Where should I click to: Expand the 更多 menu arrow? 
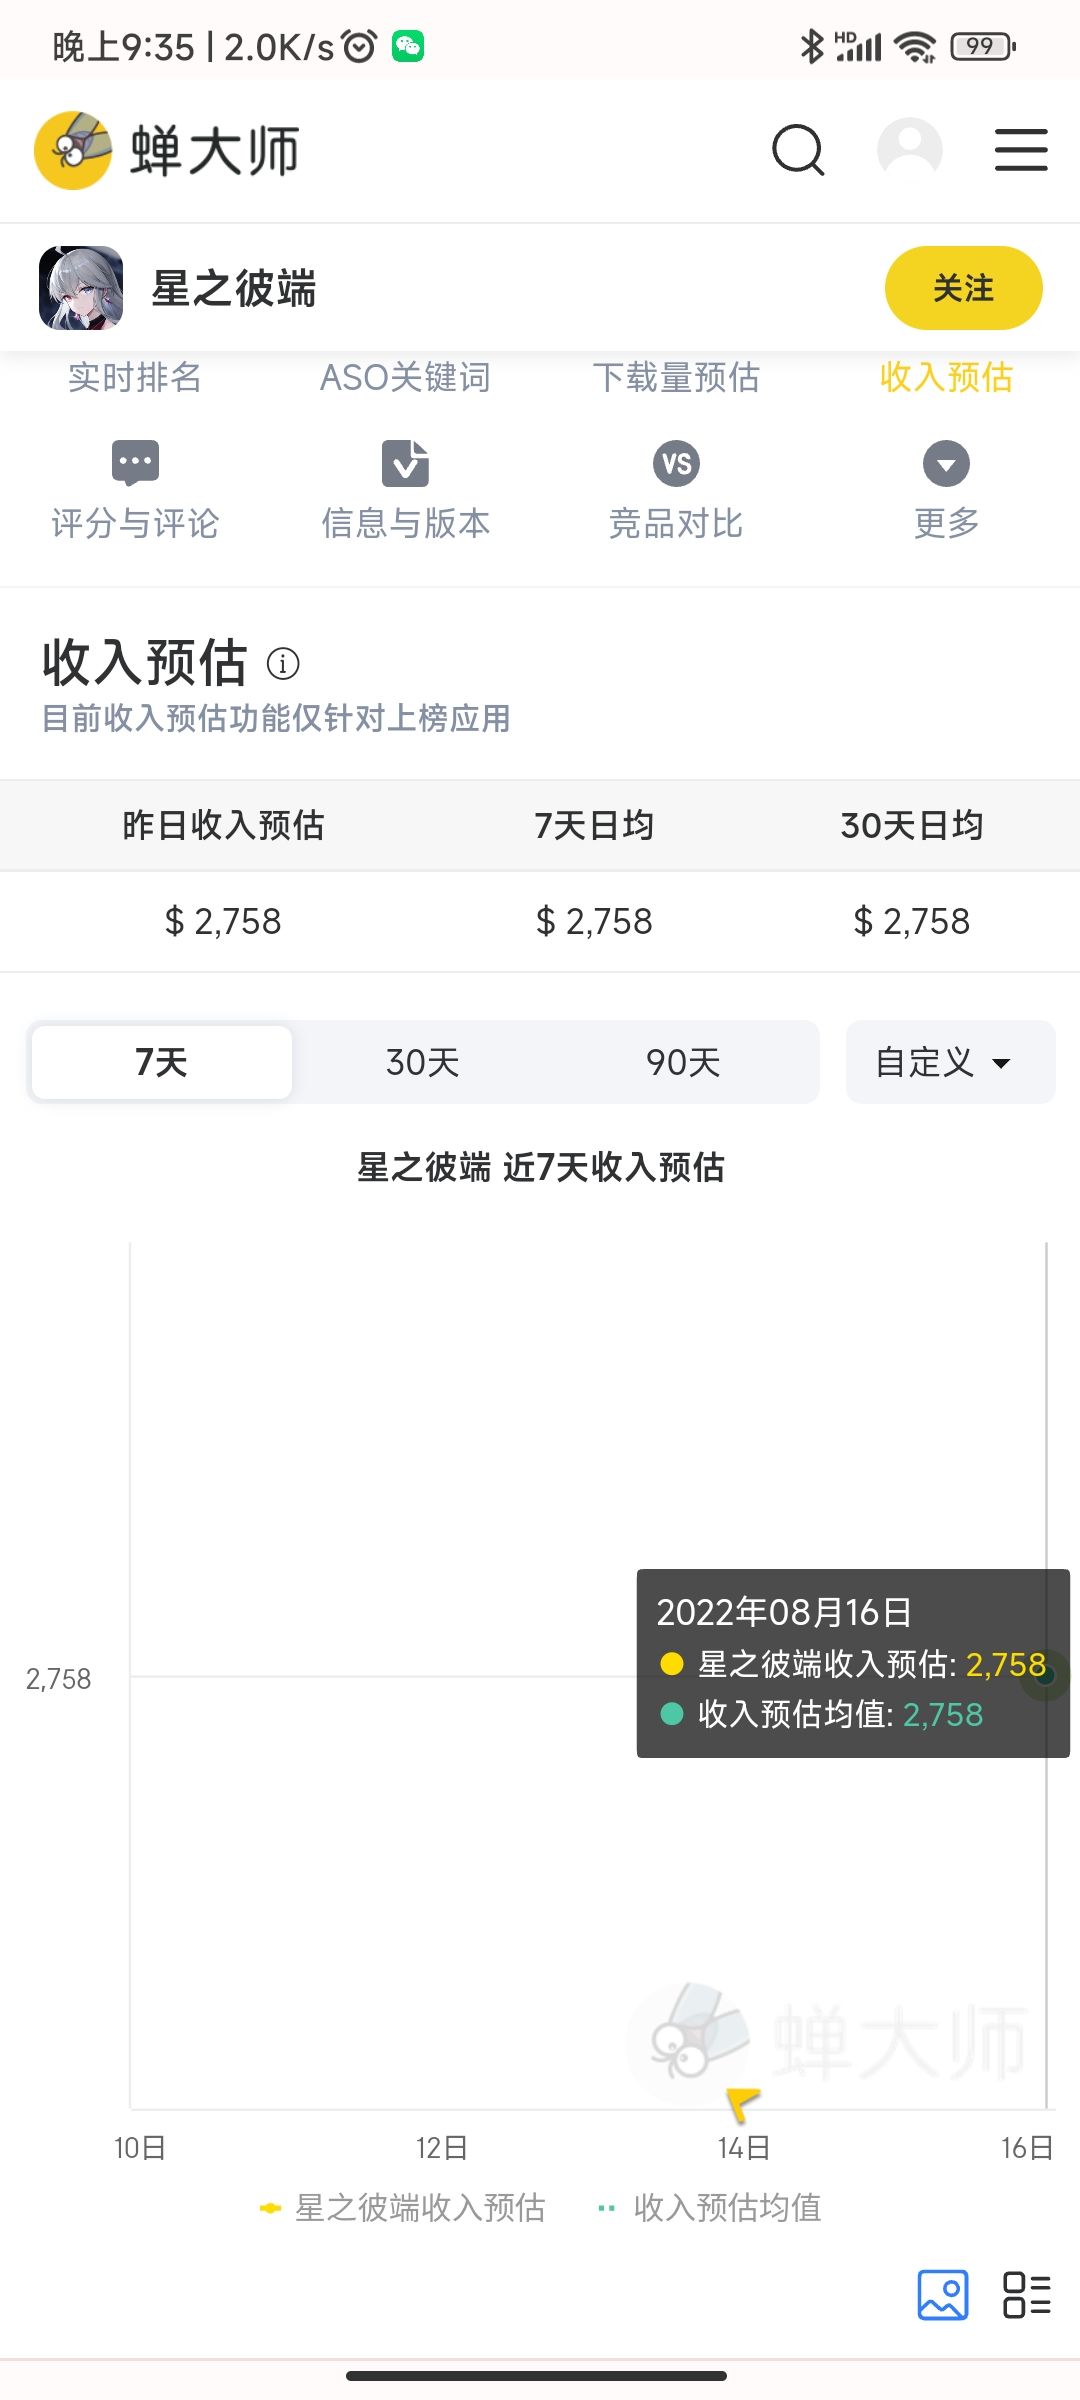[946, 463]
